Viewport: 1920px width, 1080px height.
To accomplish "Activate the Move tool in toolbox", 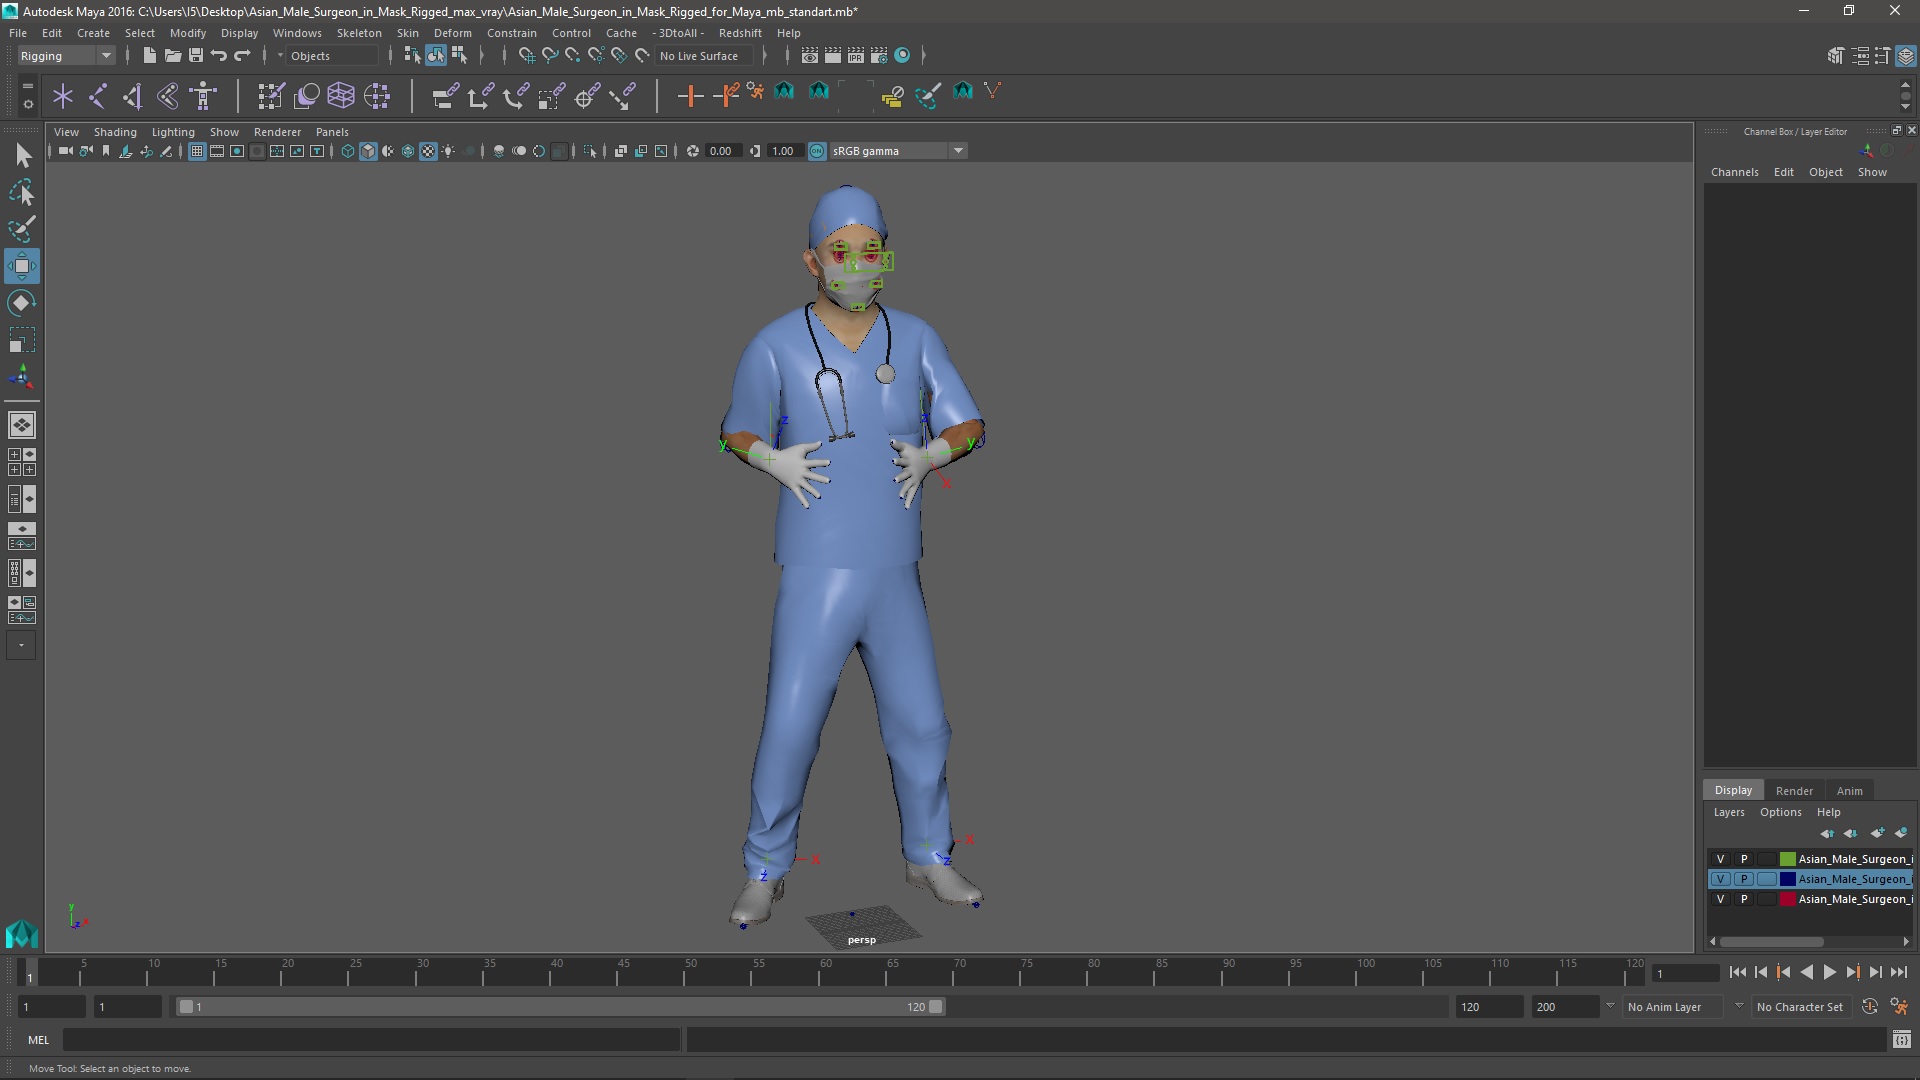I will tap(22, 266).
